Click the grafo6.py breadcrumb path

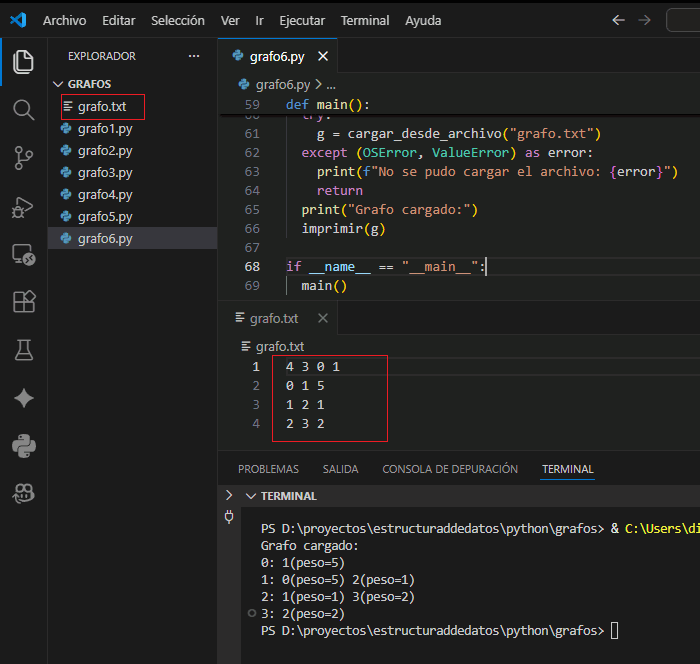click(x=283, y=85)
